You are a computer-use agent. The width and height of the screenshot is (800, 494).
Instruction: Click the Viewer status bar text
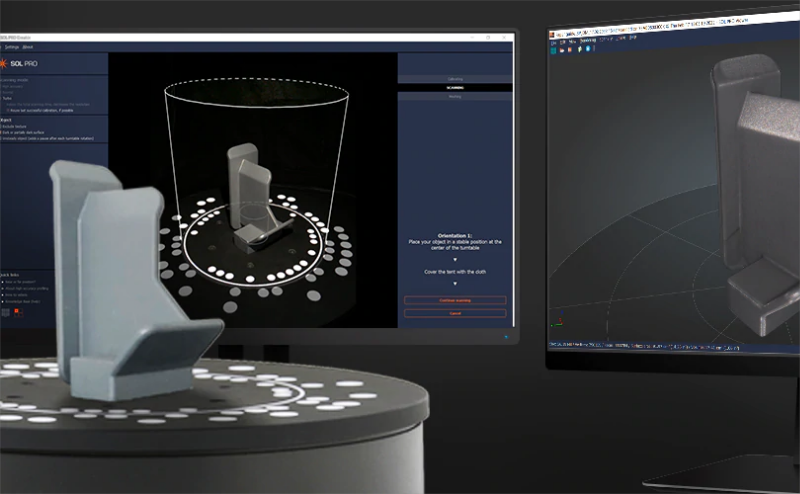(x=644, y=346)
